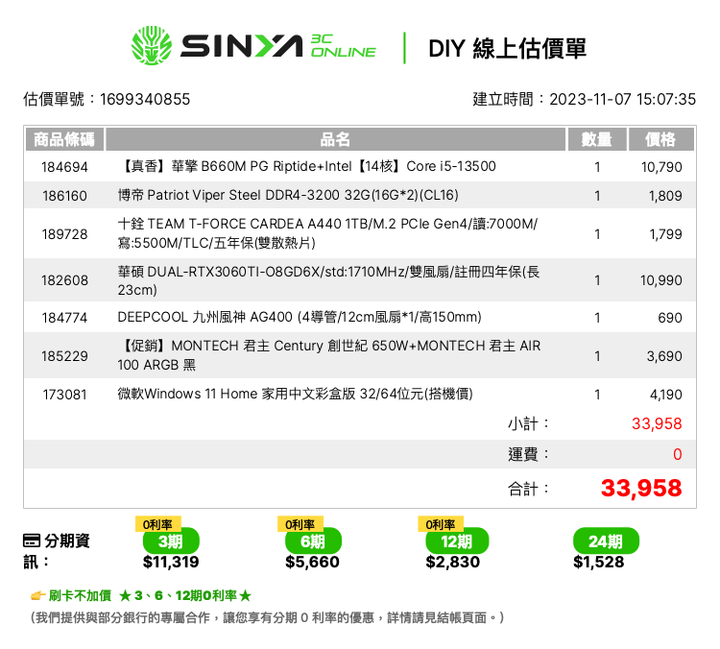Click the bank cooperation note in parentheses
Screen dimensions: 720x649
(x=267, y=618)
